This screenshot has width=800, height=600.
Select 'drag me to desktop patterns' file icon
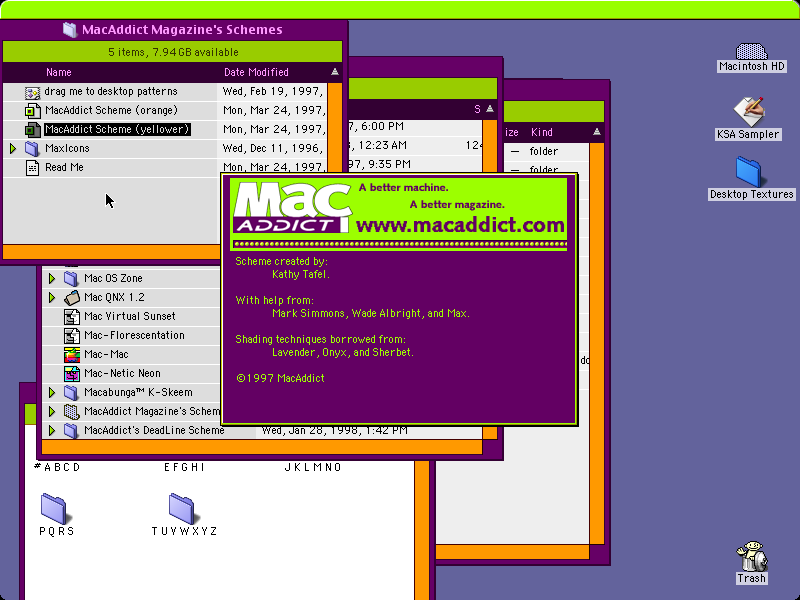[32, 92]
